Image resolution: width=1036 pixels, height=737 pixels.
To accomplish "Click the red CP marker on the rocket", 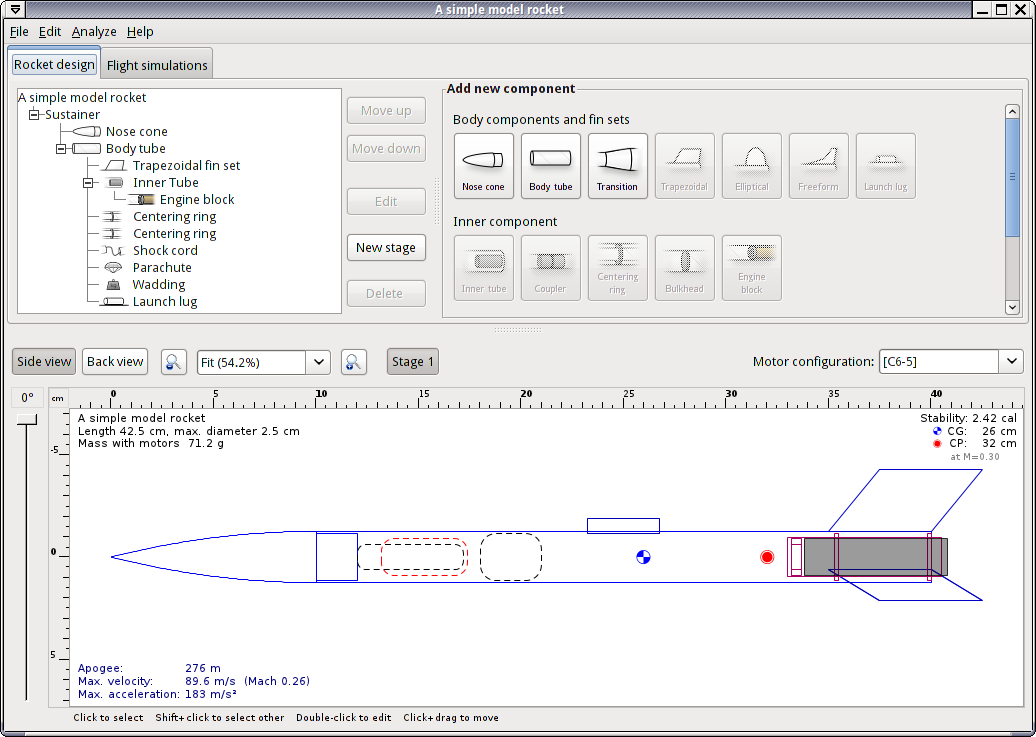I will coord(767,556).
